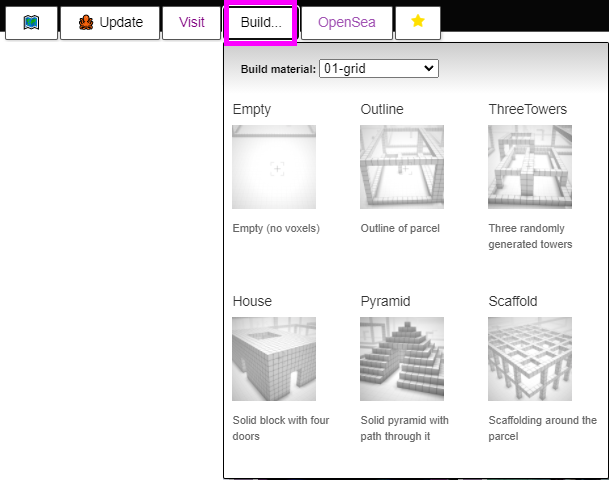
Task: Expand the Build material dropdown
Action: [x=378, y=69]
